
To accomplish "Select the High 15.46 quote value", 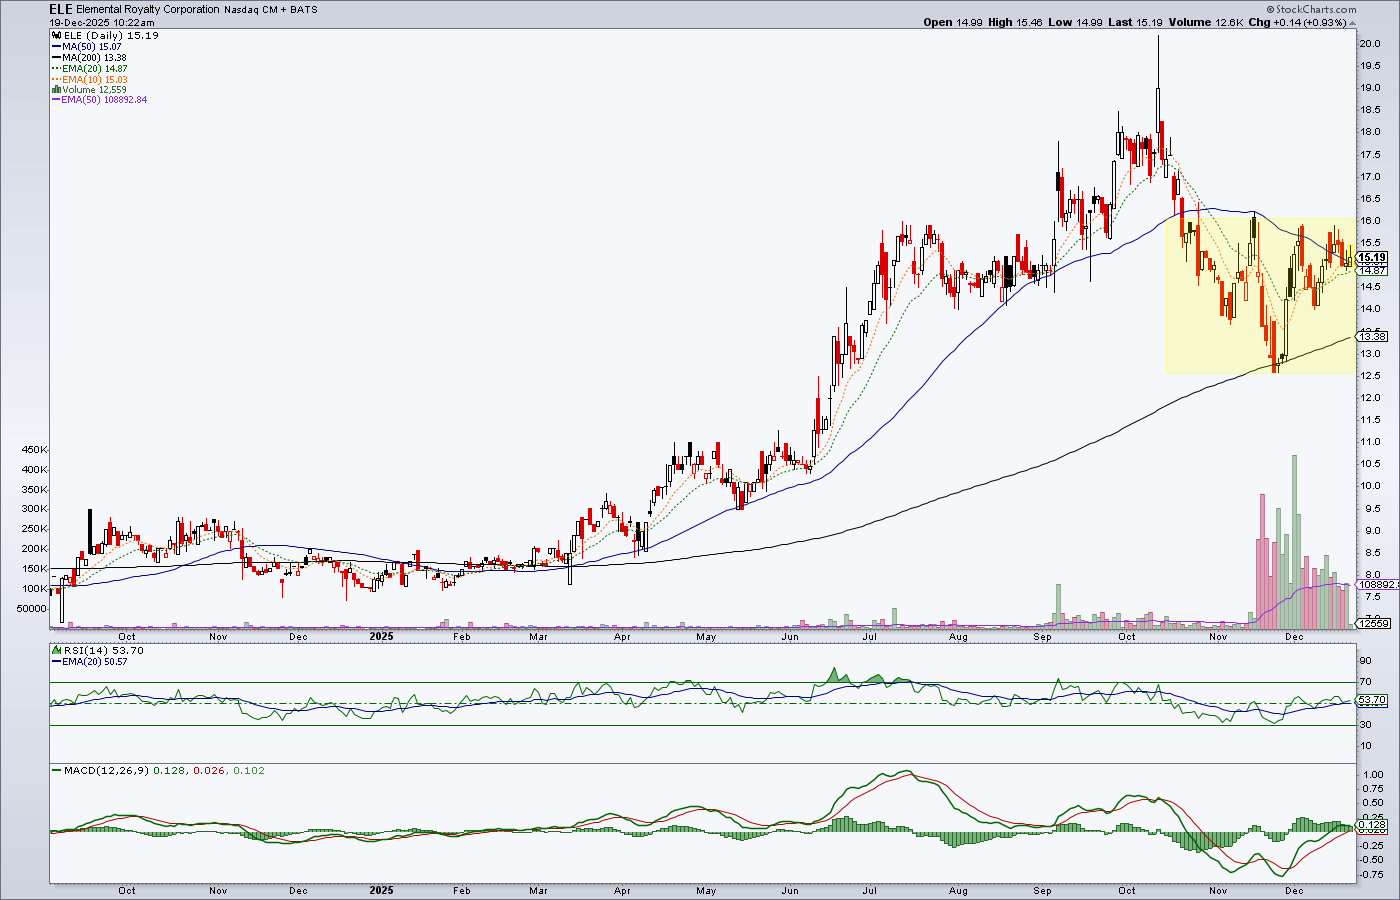I will pos(1015,22).
